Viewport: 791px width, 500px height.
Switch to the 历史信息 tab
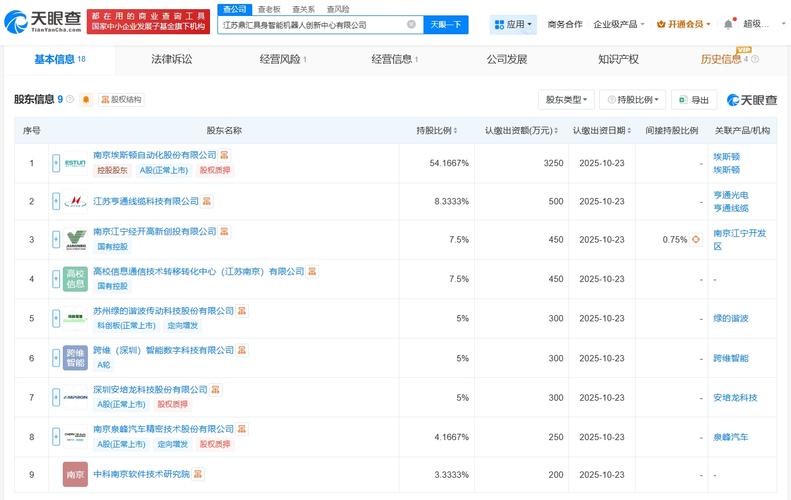(721, 60)
